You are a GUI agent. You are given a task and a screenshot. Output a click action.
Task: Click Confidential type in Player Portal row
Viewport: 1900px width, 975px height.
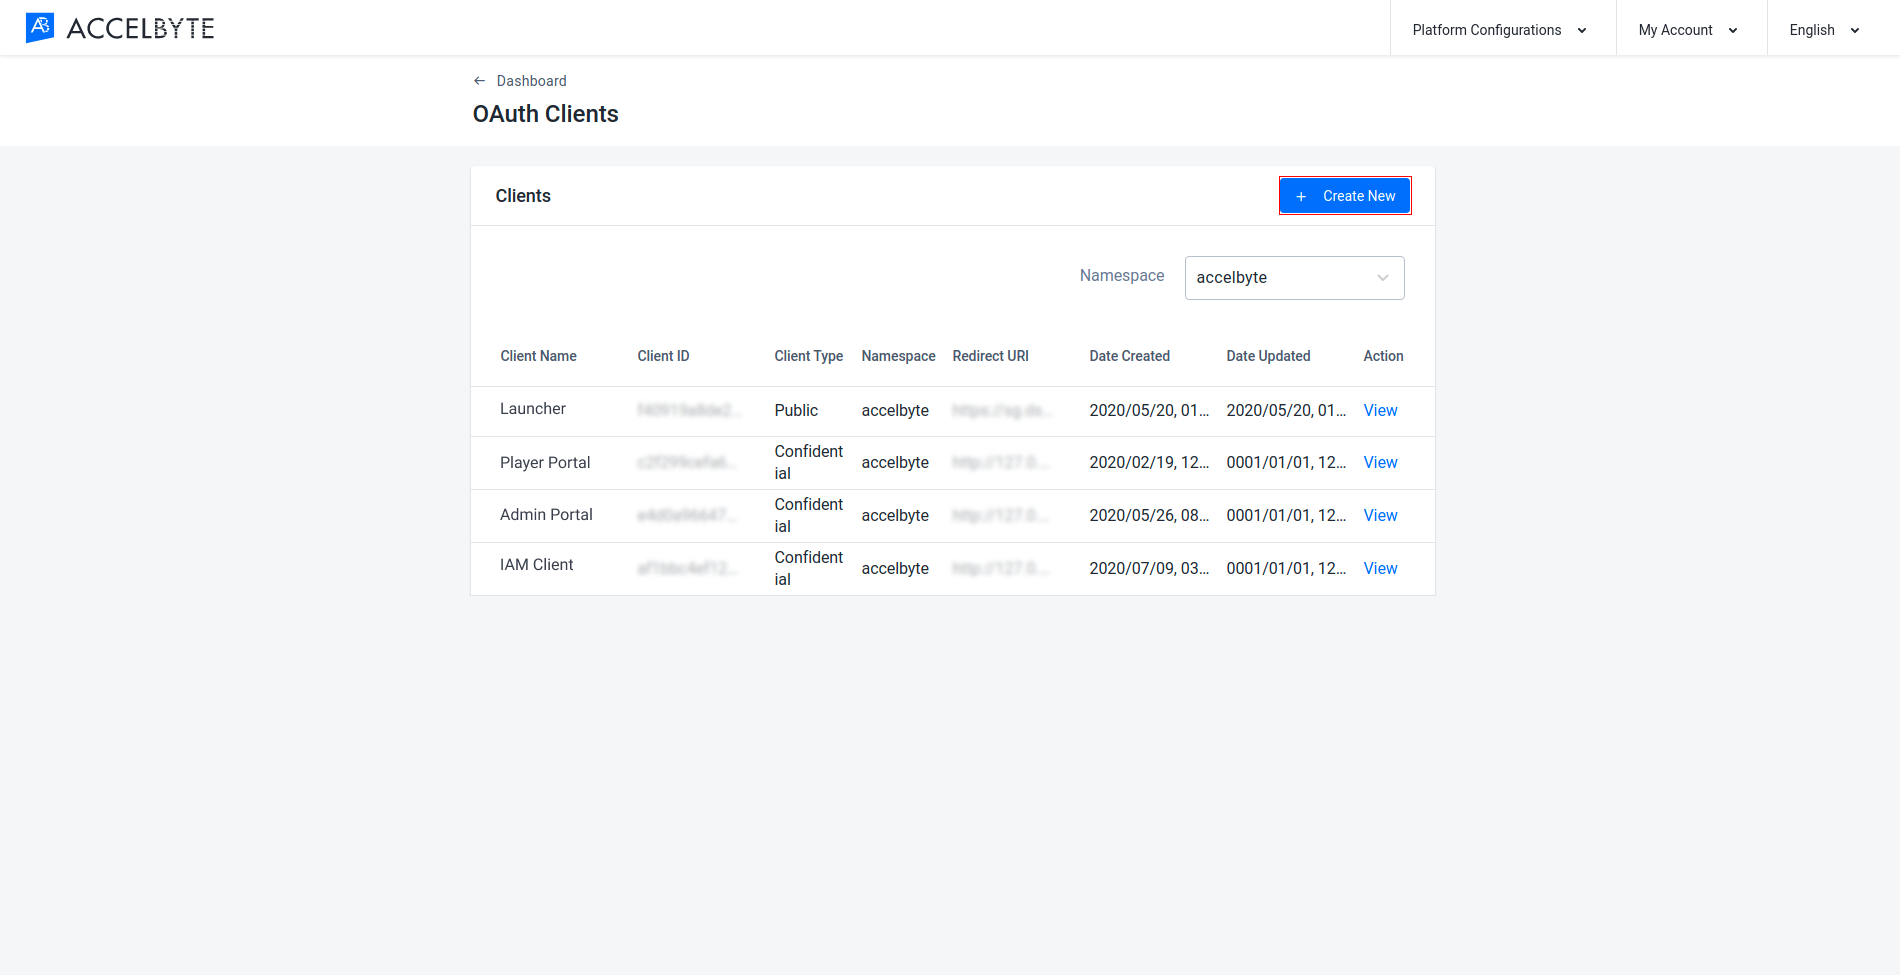coord(808,462)
